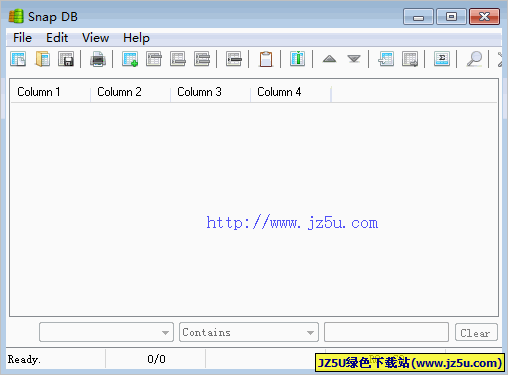Open the View menu

pyautogui.click(x=95, y=38)
